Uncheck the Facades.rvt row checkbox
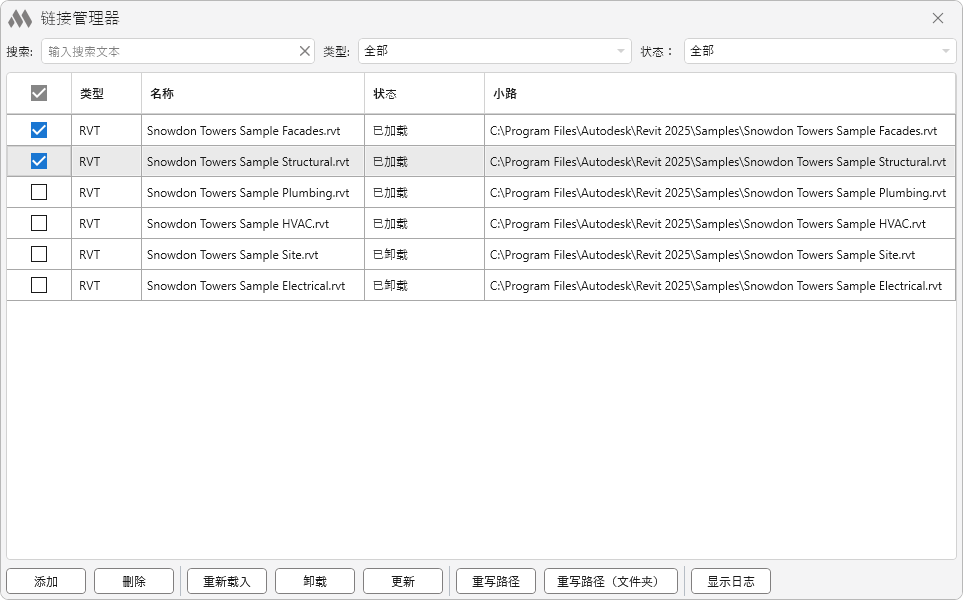This screenshot has width=963, height=600. pyautogui.click(x=39, y=130)
